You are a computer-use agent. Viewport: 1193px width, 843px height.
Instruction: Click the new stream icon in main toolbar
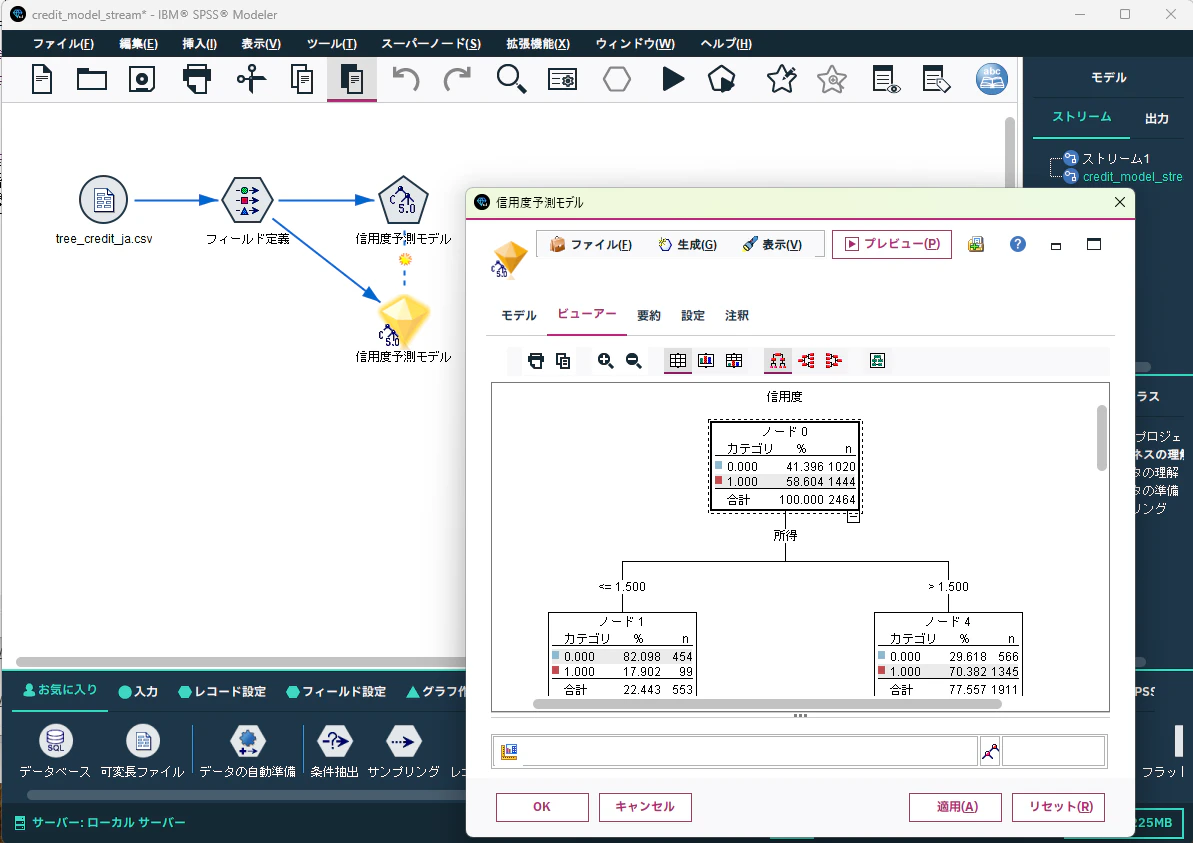(42, 79)
